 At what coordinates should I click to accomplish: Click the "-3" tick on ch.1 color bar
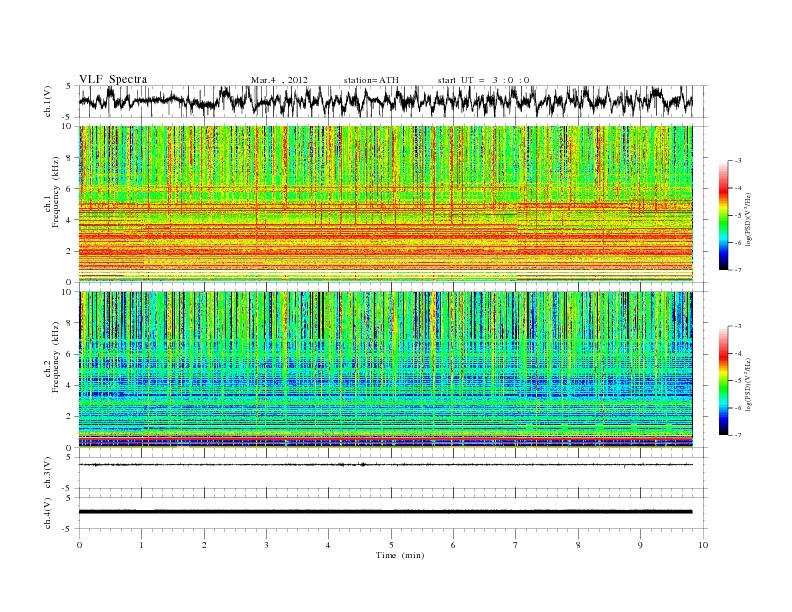(x=738, y=161)
